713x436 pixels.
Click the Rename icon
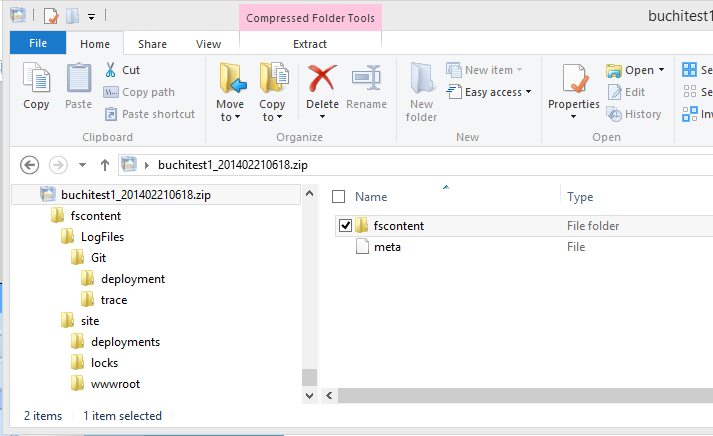(366, 77)
